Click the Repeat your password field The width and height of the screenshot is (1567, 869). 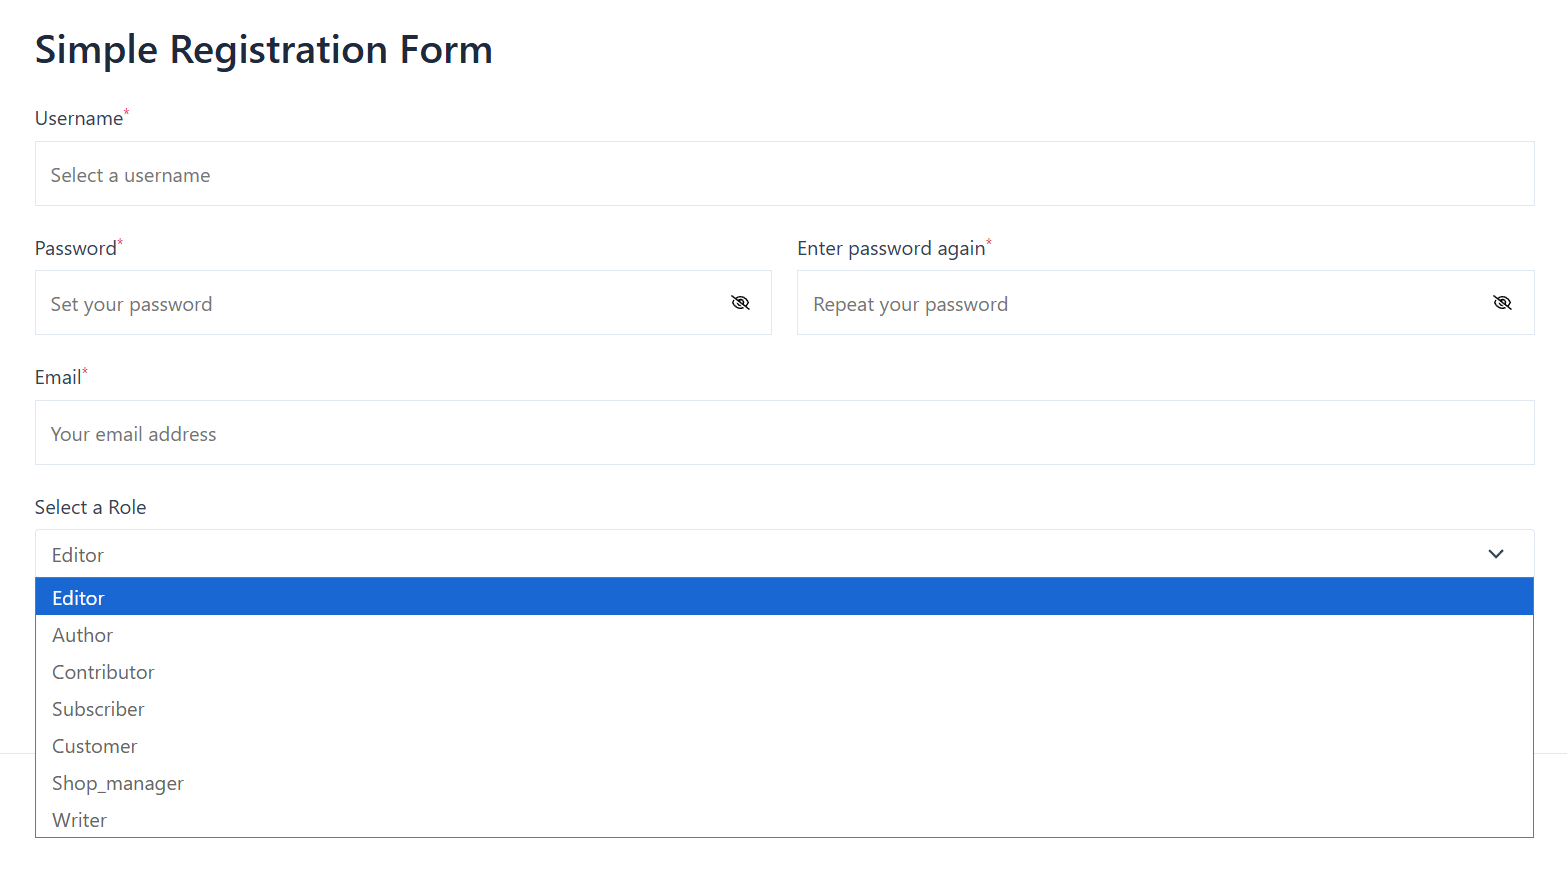coord(1140,303)
